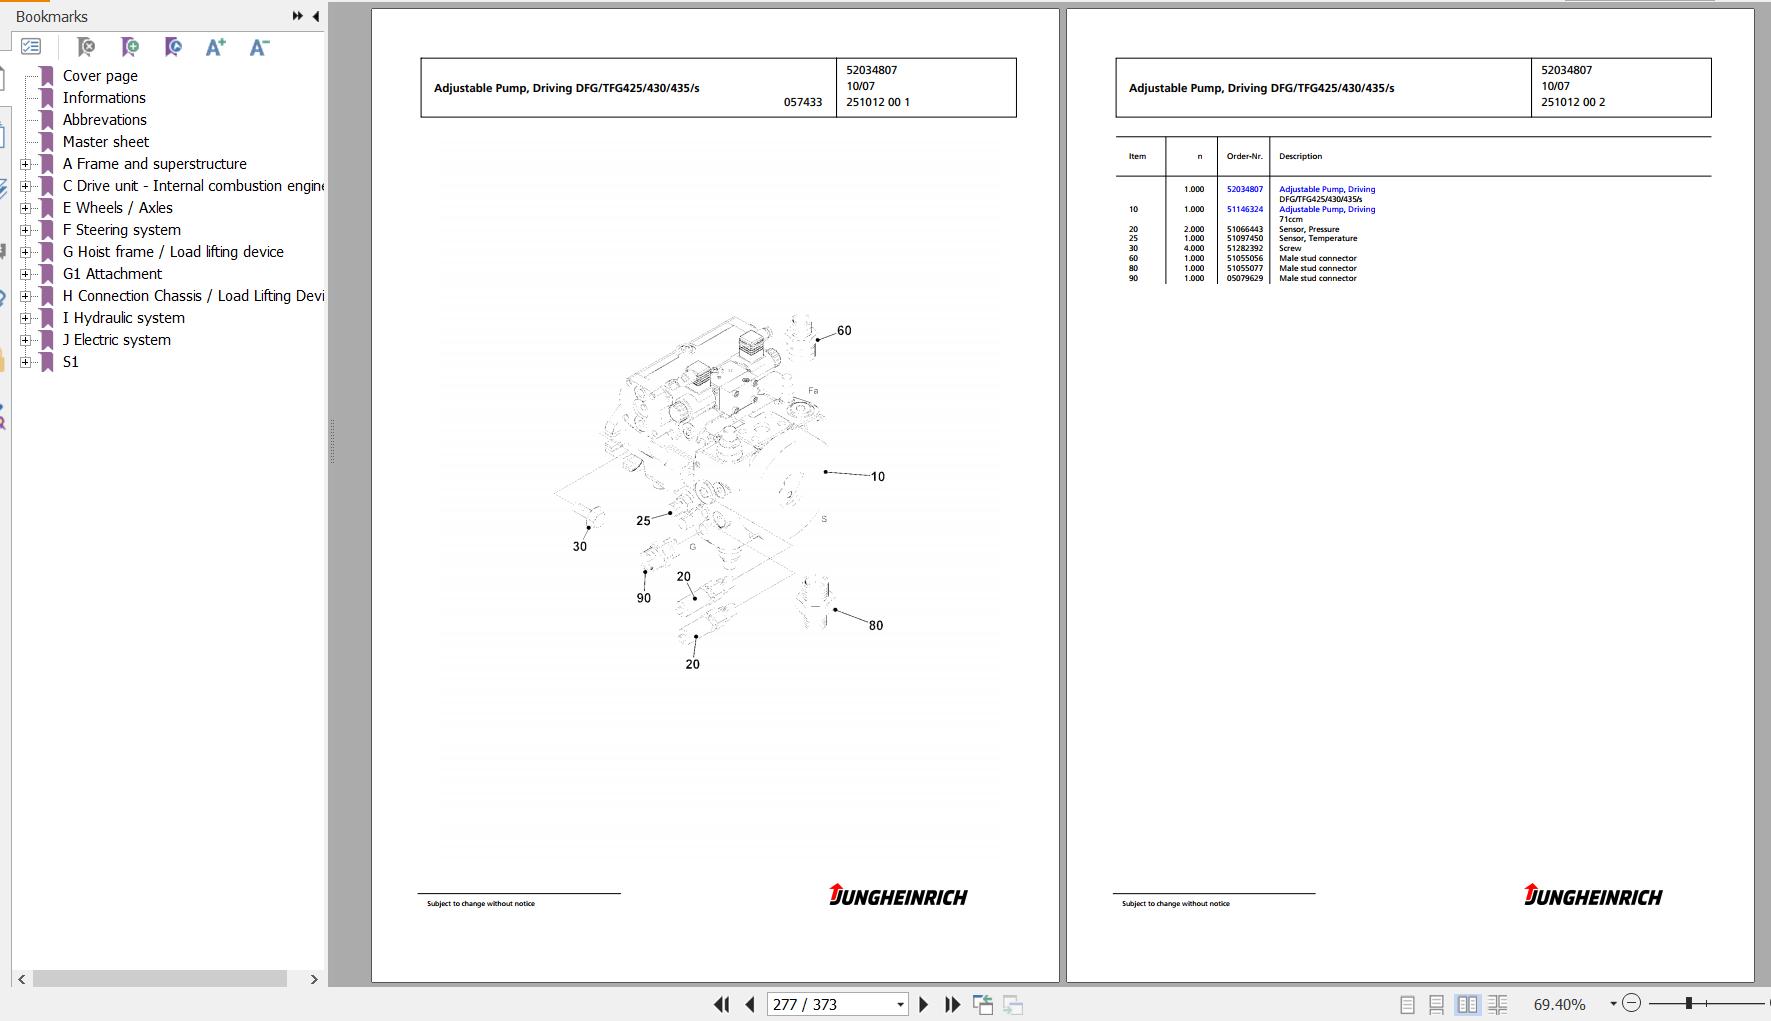Decrease bookmark font size
Image resolution: width=1771 pixels, height=1021 pixels.
pos(259,47)
